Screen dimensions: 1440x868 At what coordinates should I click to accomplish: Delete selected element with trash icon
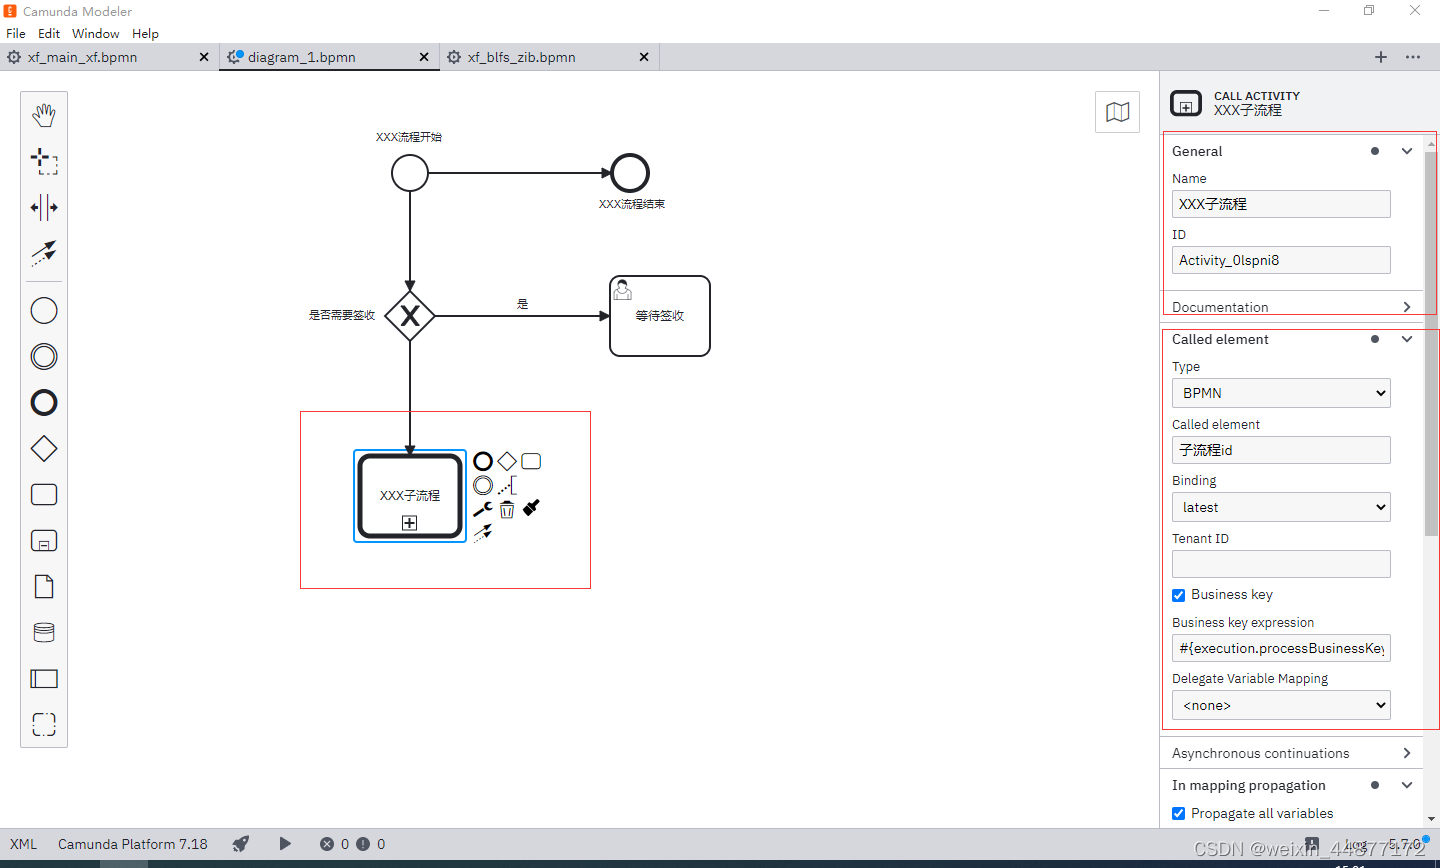(x=507, y=509)
